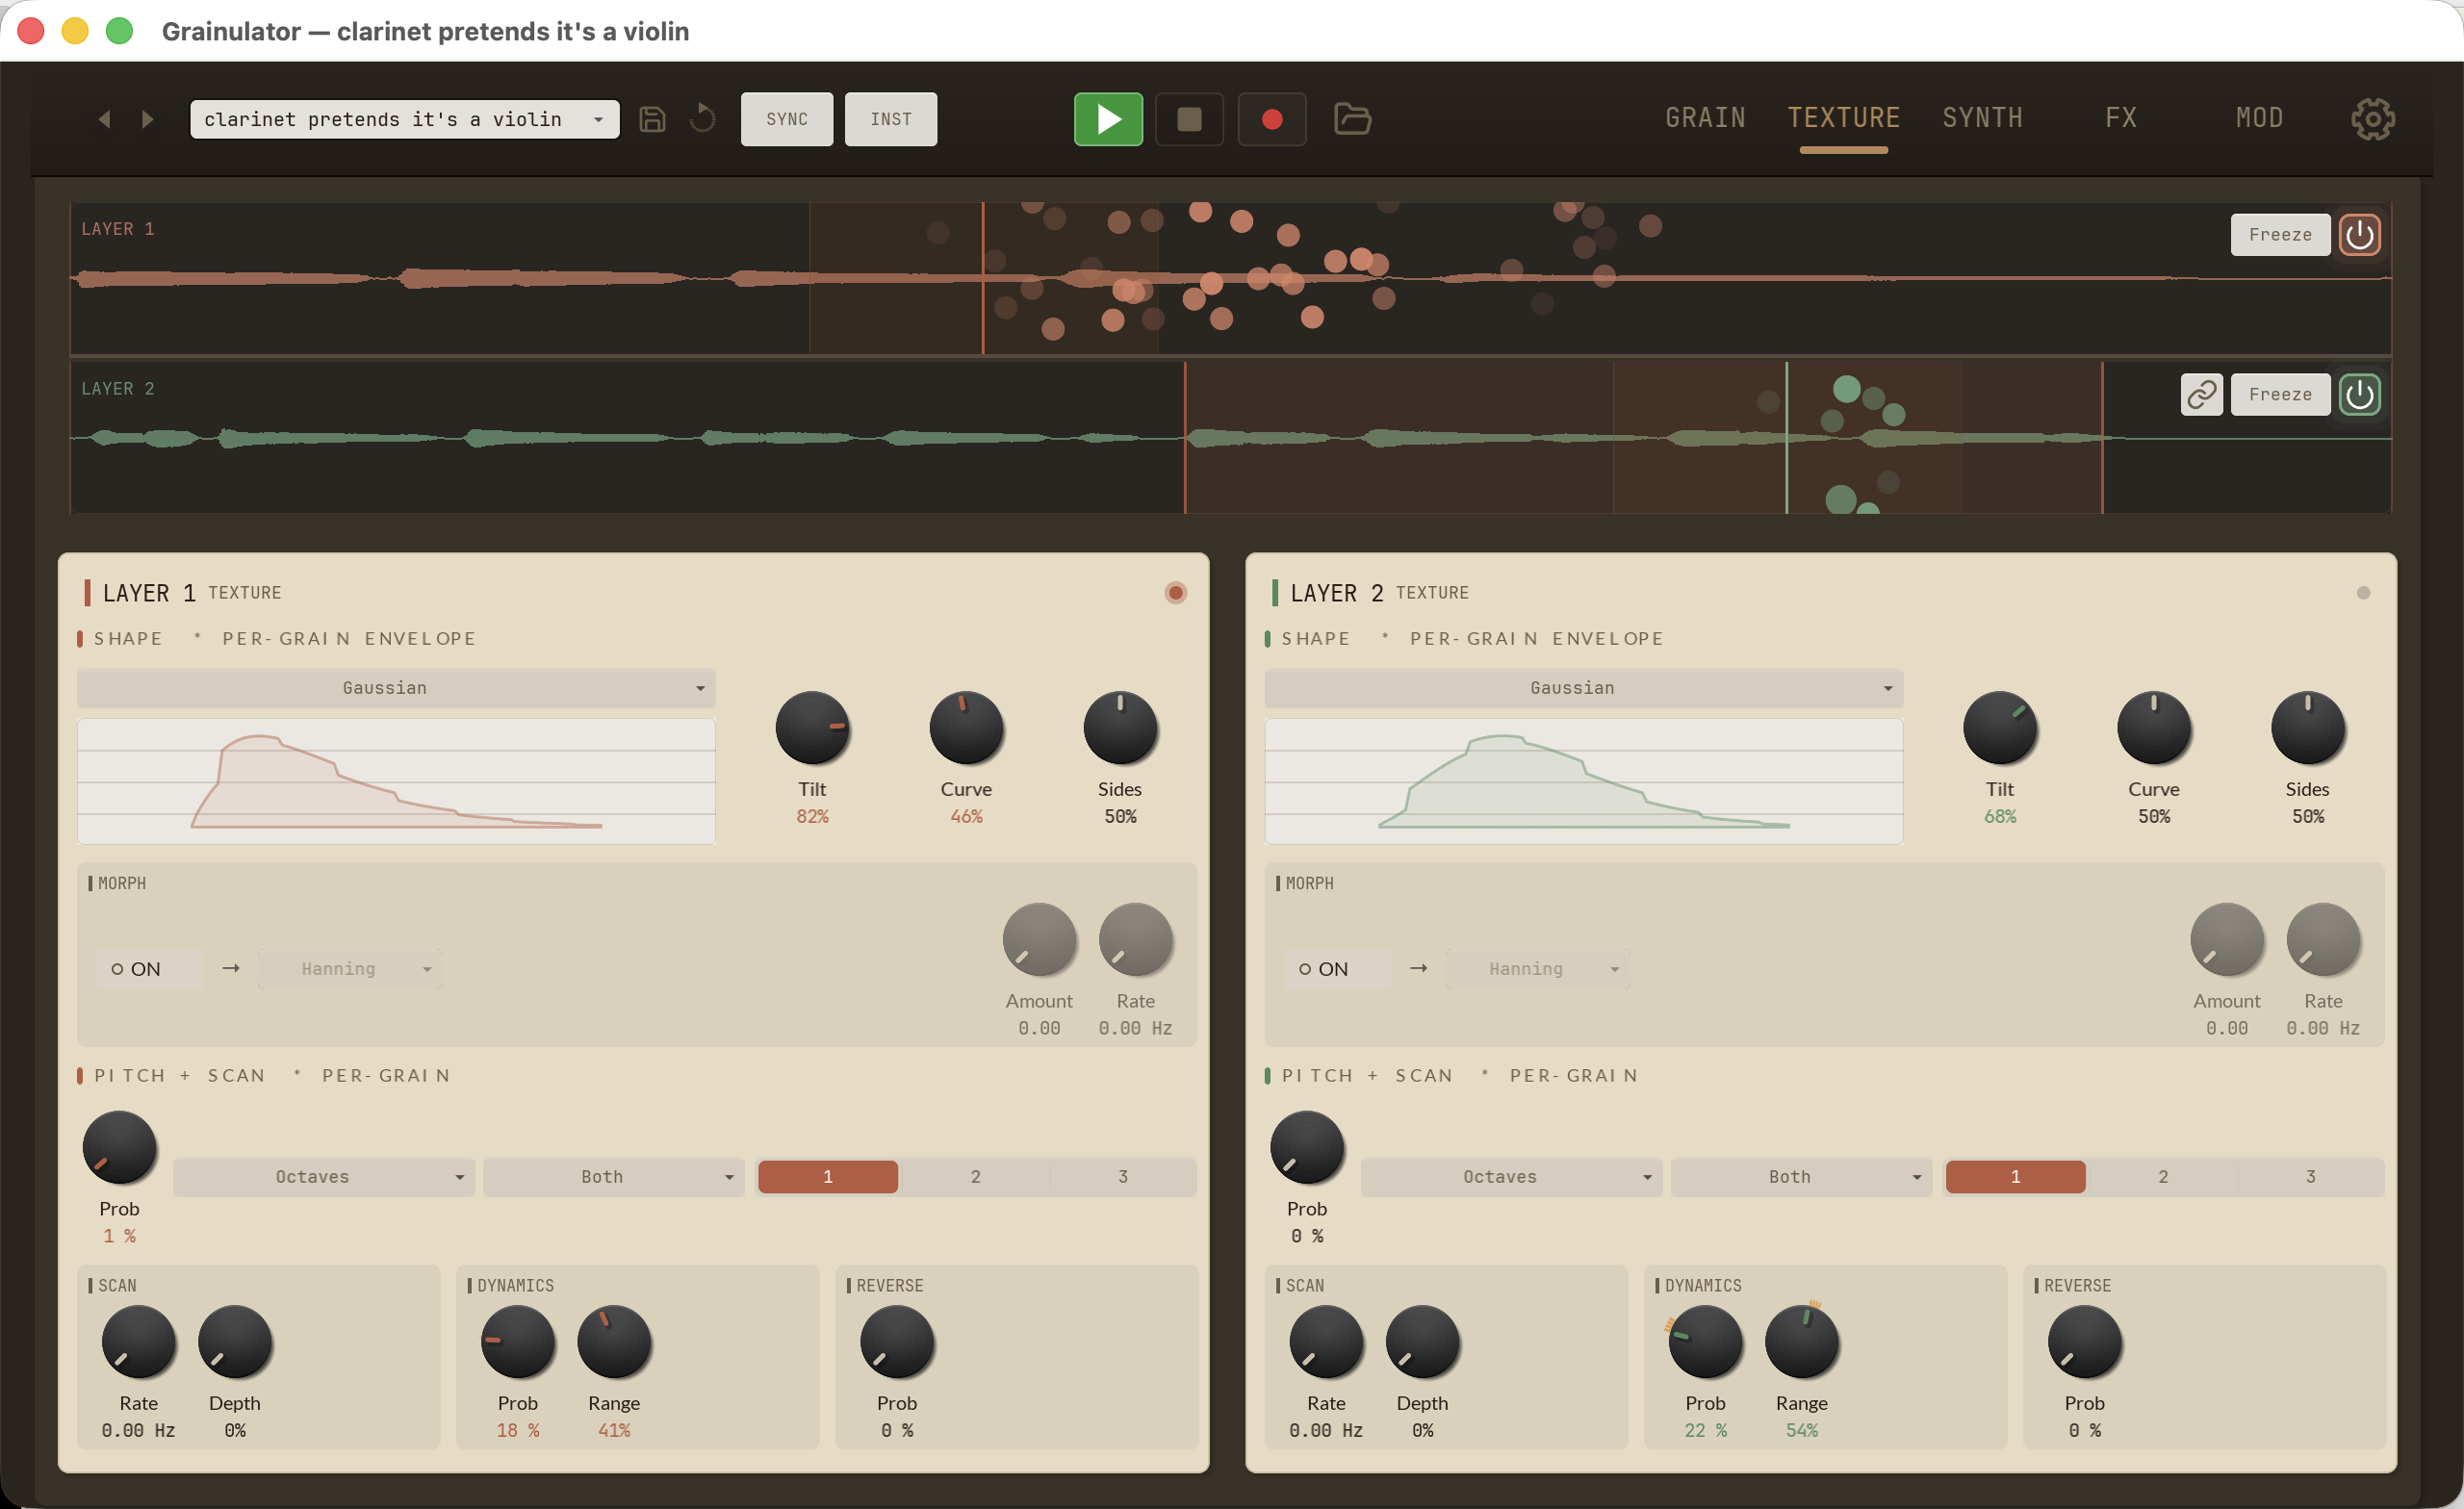This screenshot has width=2464, height=1509.
Task: Open the preset name dropdown
Action: [404, 119]
